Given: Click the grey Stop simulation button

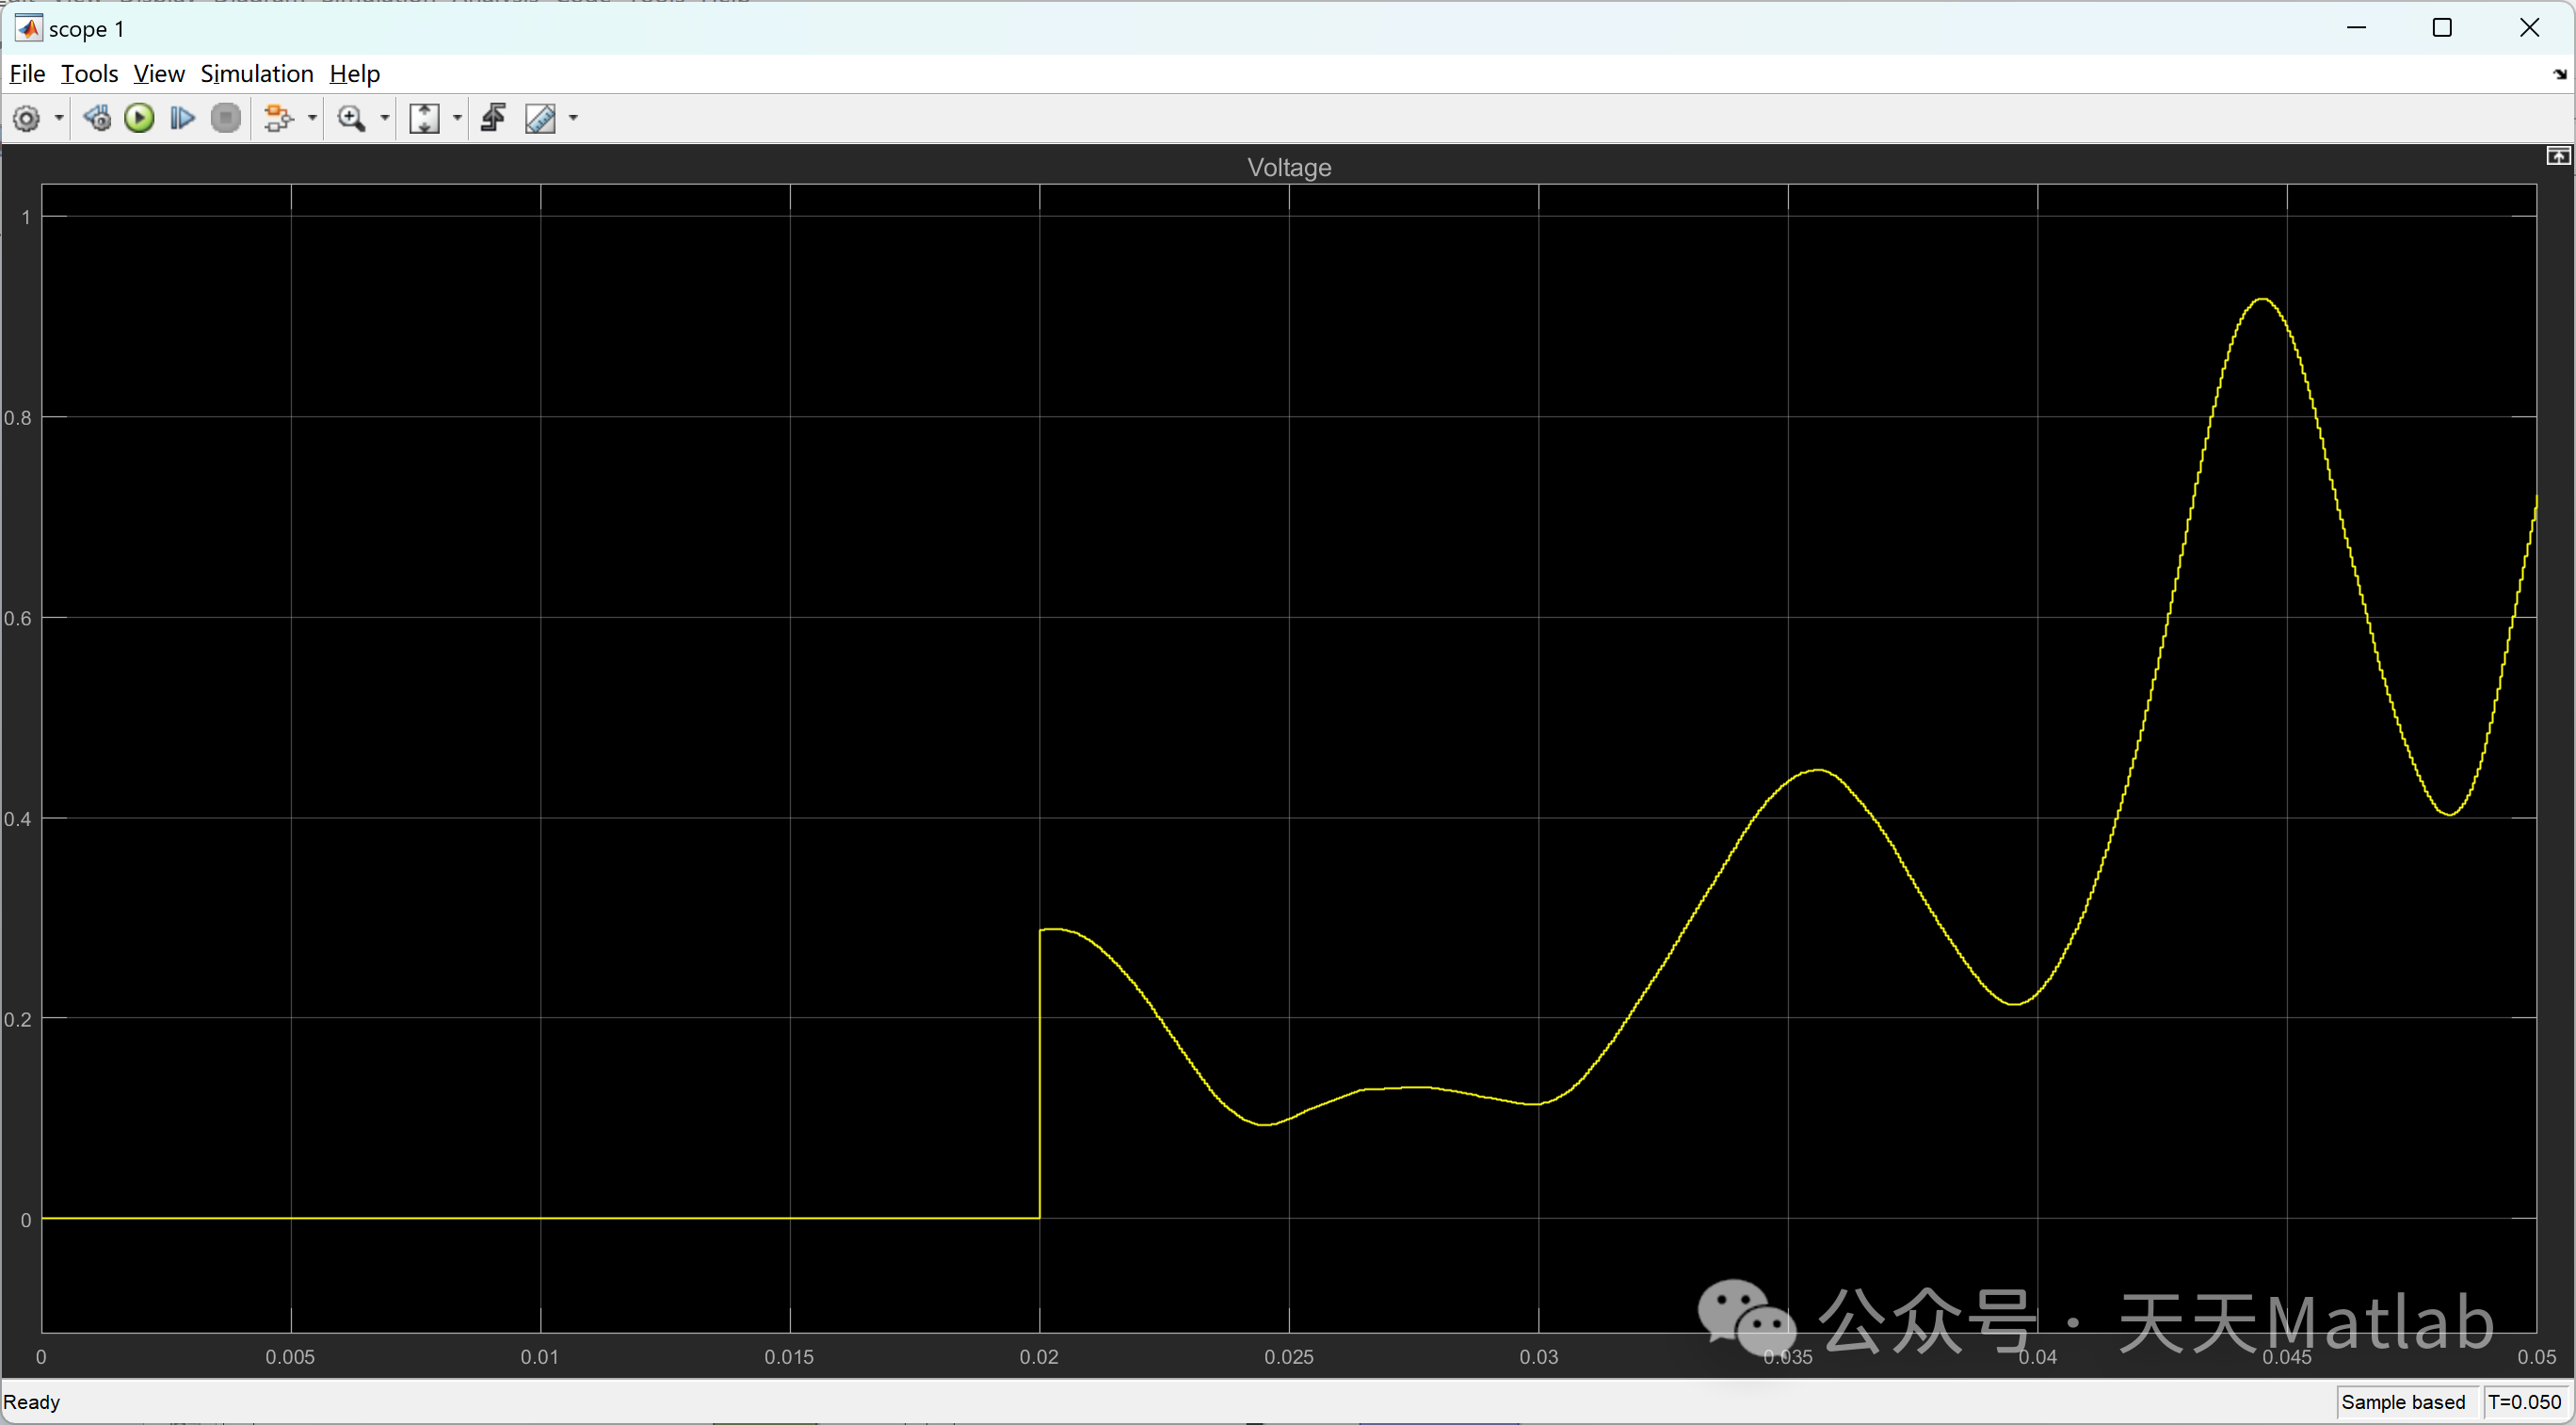Looking at the screenshot, I should click(226, 119).
